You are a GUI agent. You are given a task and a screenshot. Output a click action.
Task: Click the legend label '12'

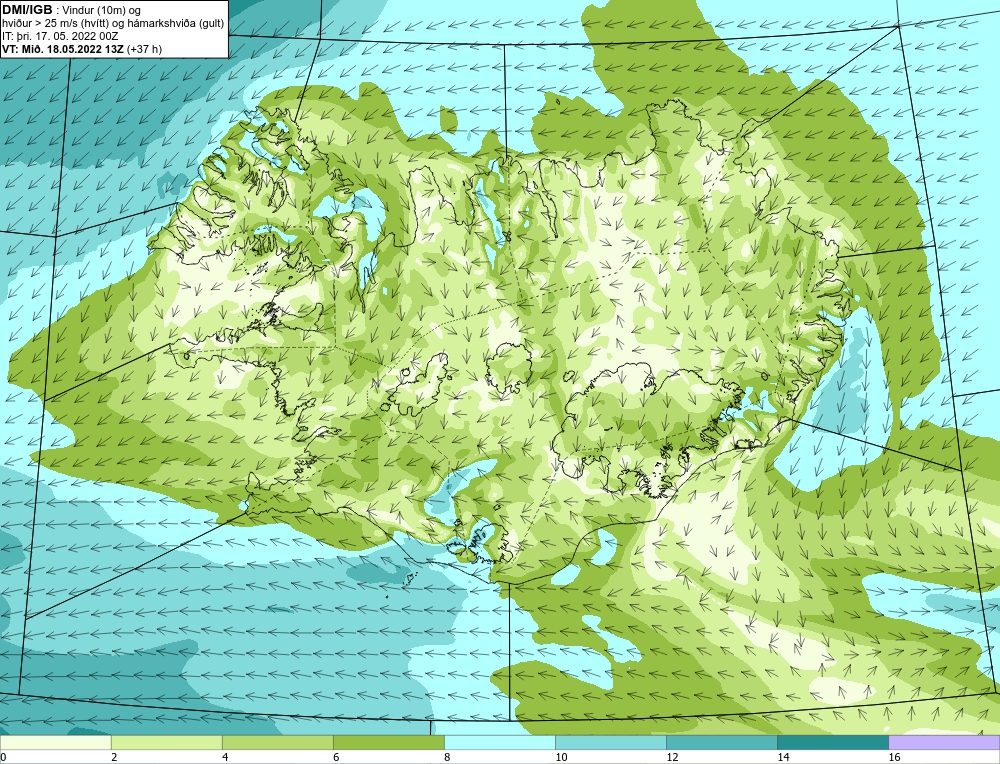pyautogui.click(x=672, y=757)
